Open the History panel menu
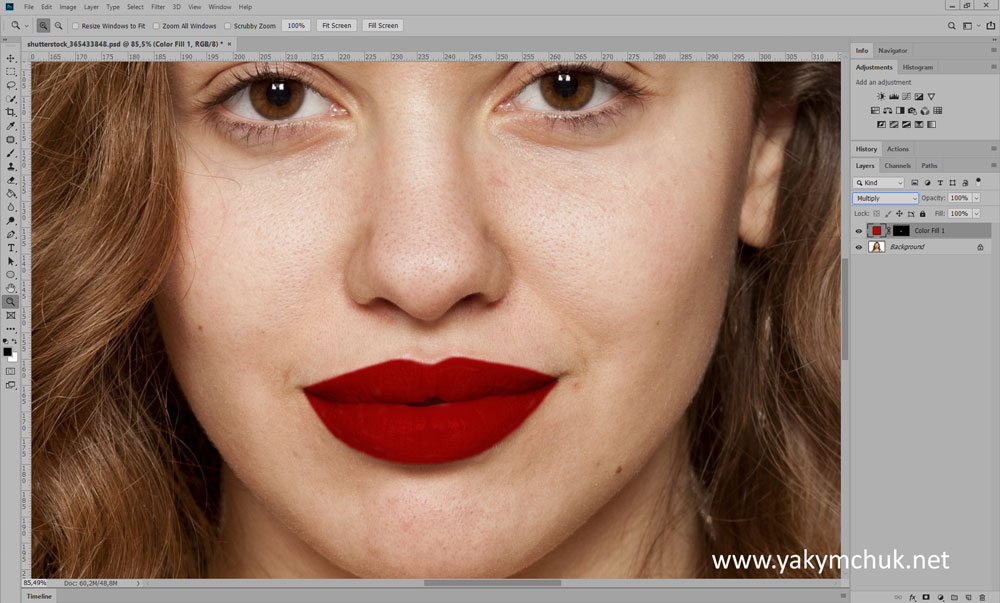Screen dimensions: 1000x603 (993, 149)
